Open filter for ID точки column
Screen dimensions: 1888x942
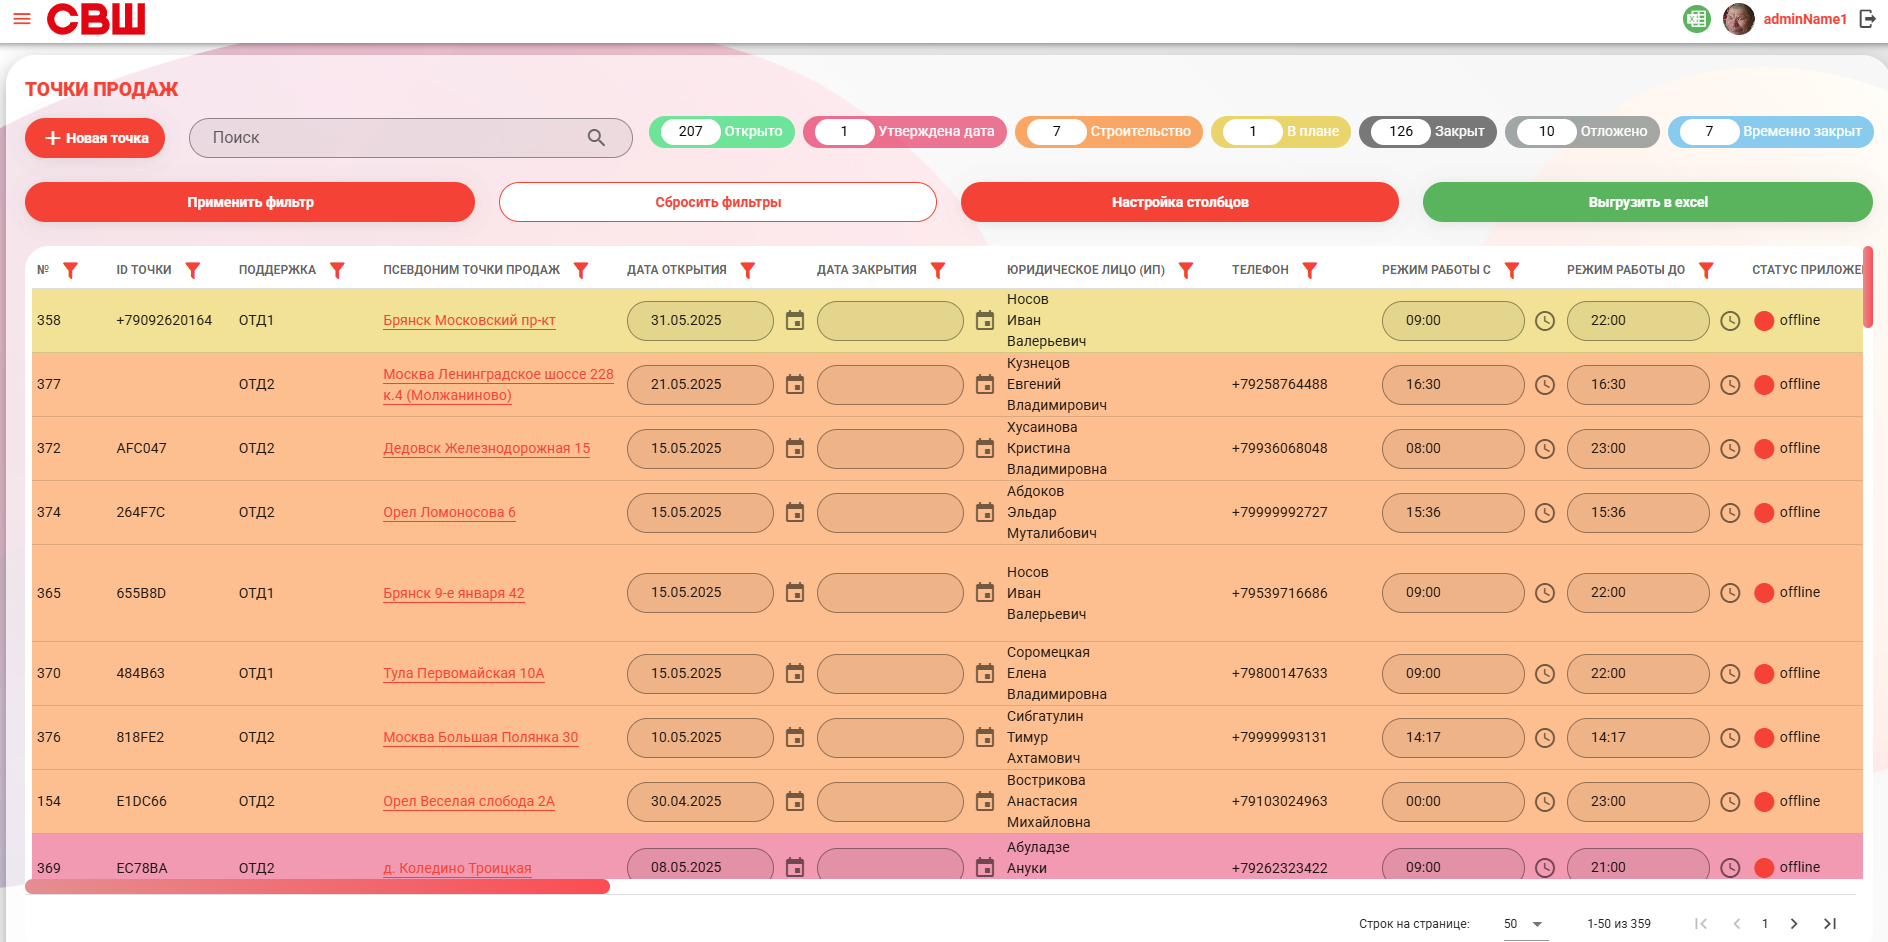coord(193,270)
